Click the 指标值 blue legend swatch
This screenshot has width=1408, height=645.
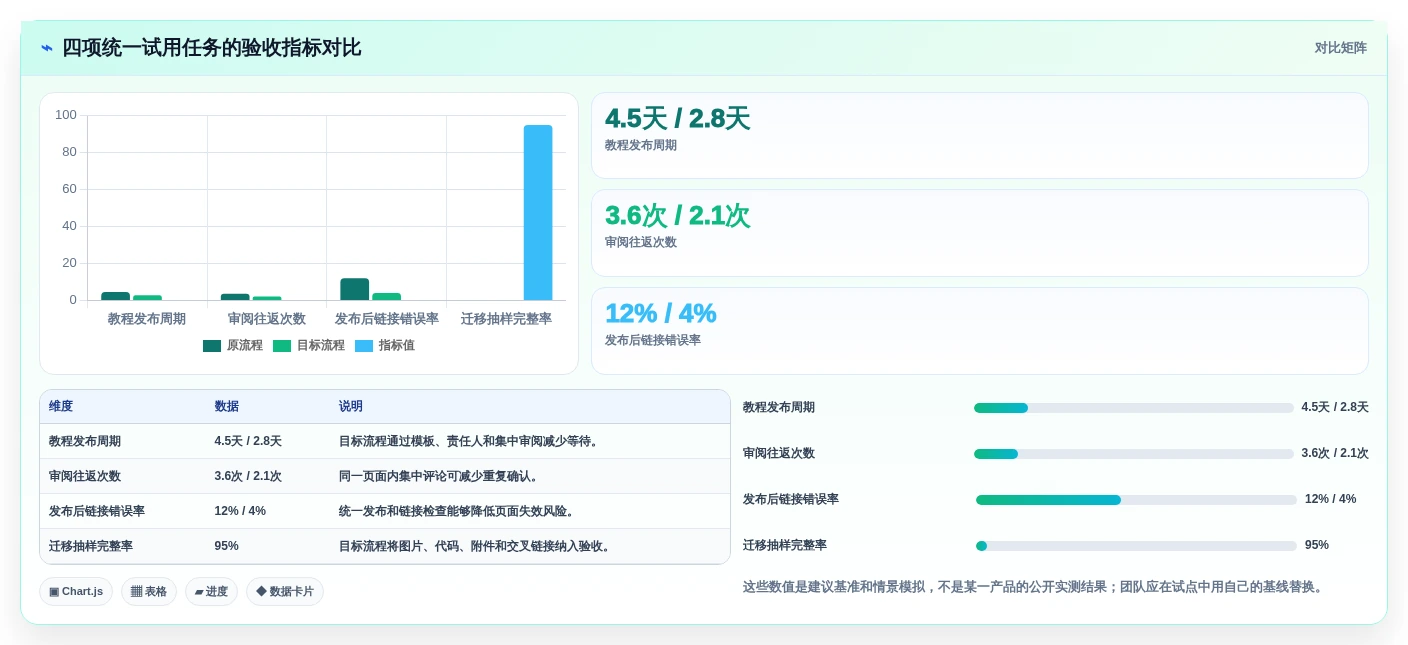coord(364,346)
